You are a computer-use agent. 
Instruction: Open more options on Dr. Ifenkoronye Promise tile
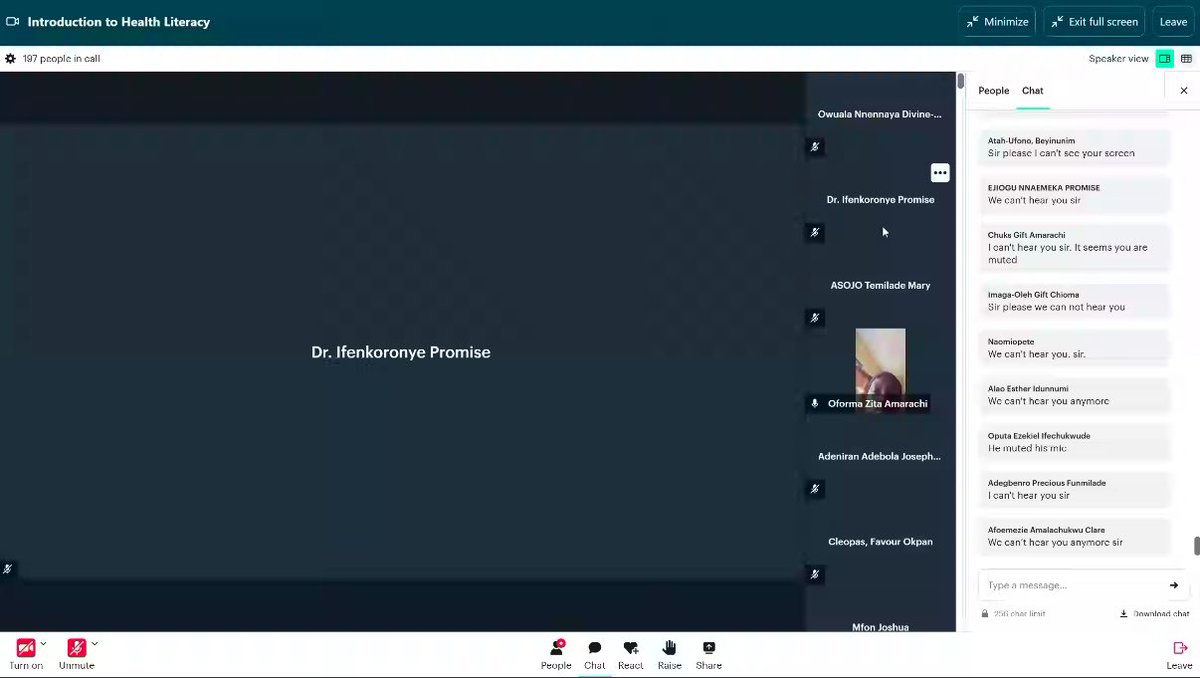pos(940,173)
